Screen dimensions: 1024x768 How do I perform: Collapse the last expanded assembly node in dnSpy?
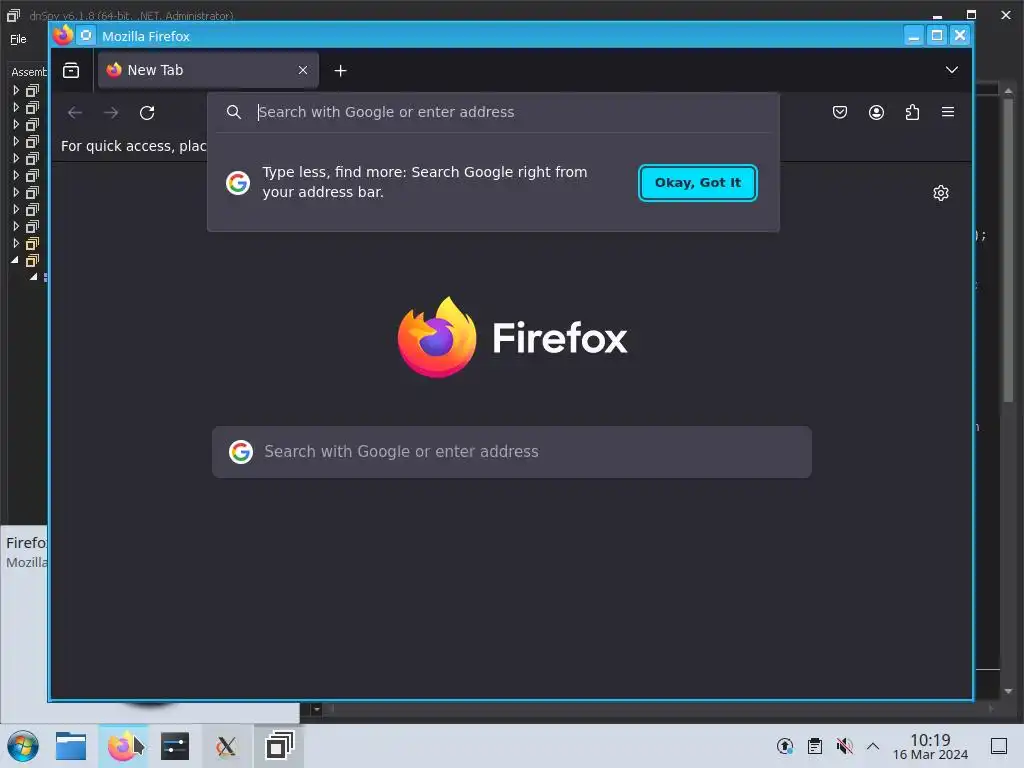click(15, 260)
